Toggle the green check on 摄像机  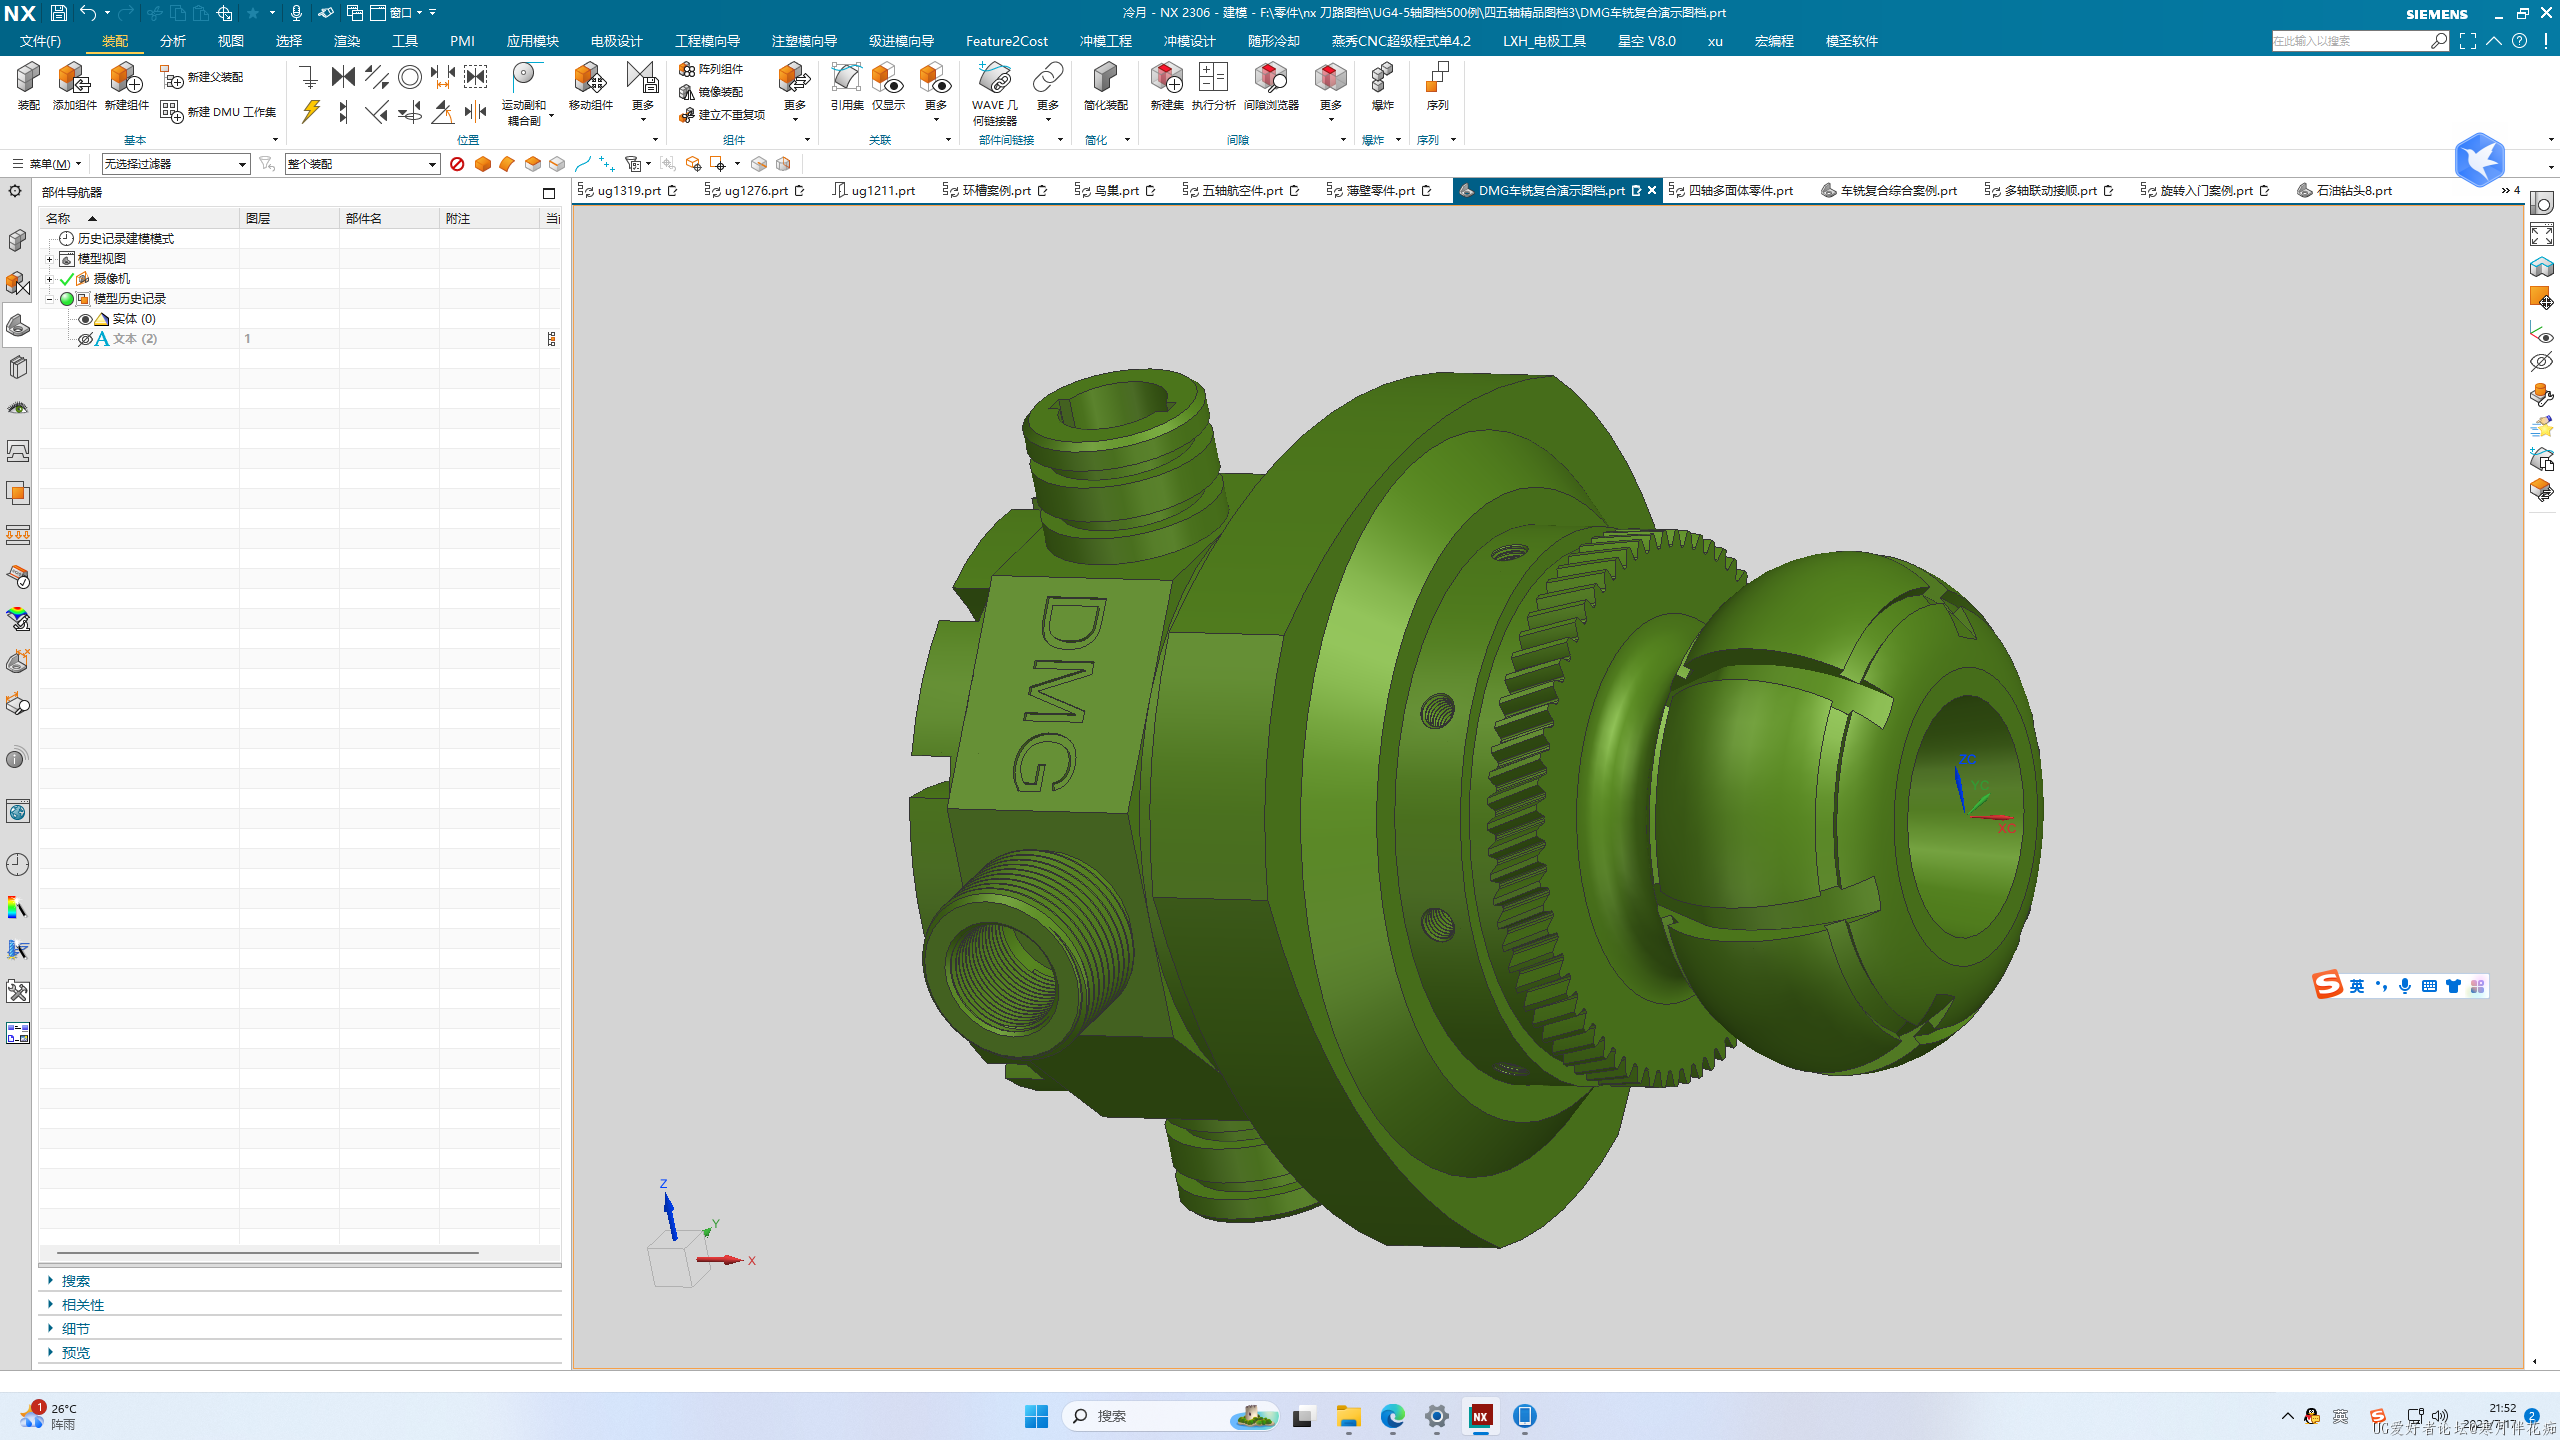click(67, 279)
